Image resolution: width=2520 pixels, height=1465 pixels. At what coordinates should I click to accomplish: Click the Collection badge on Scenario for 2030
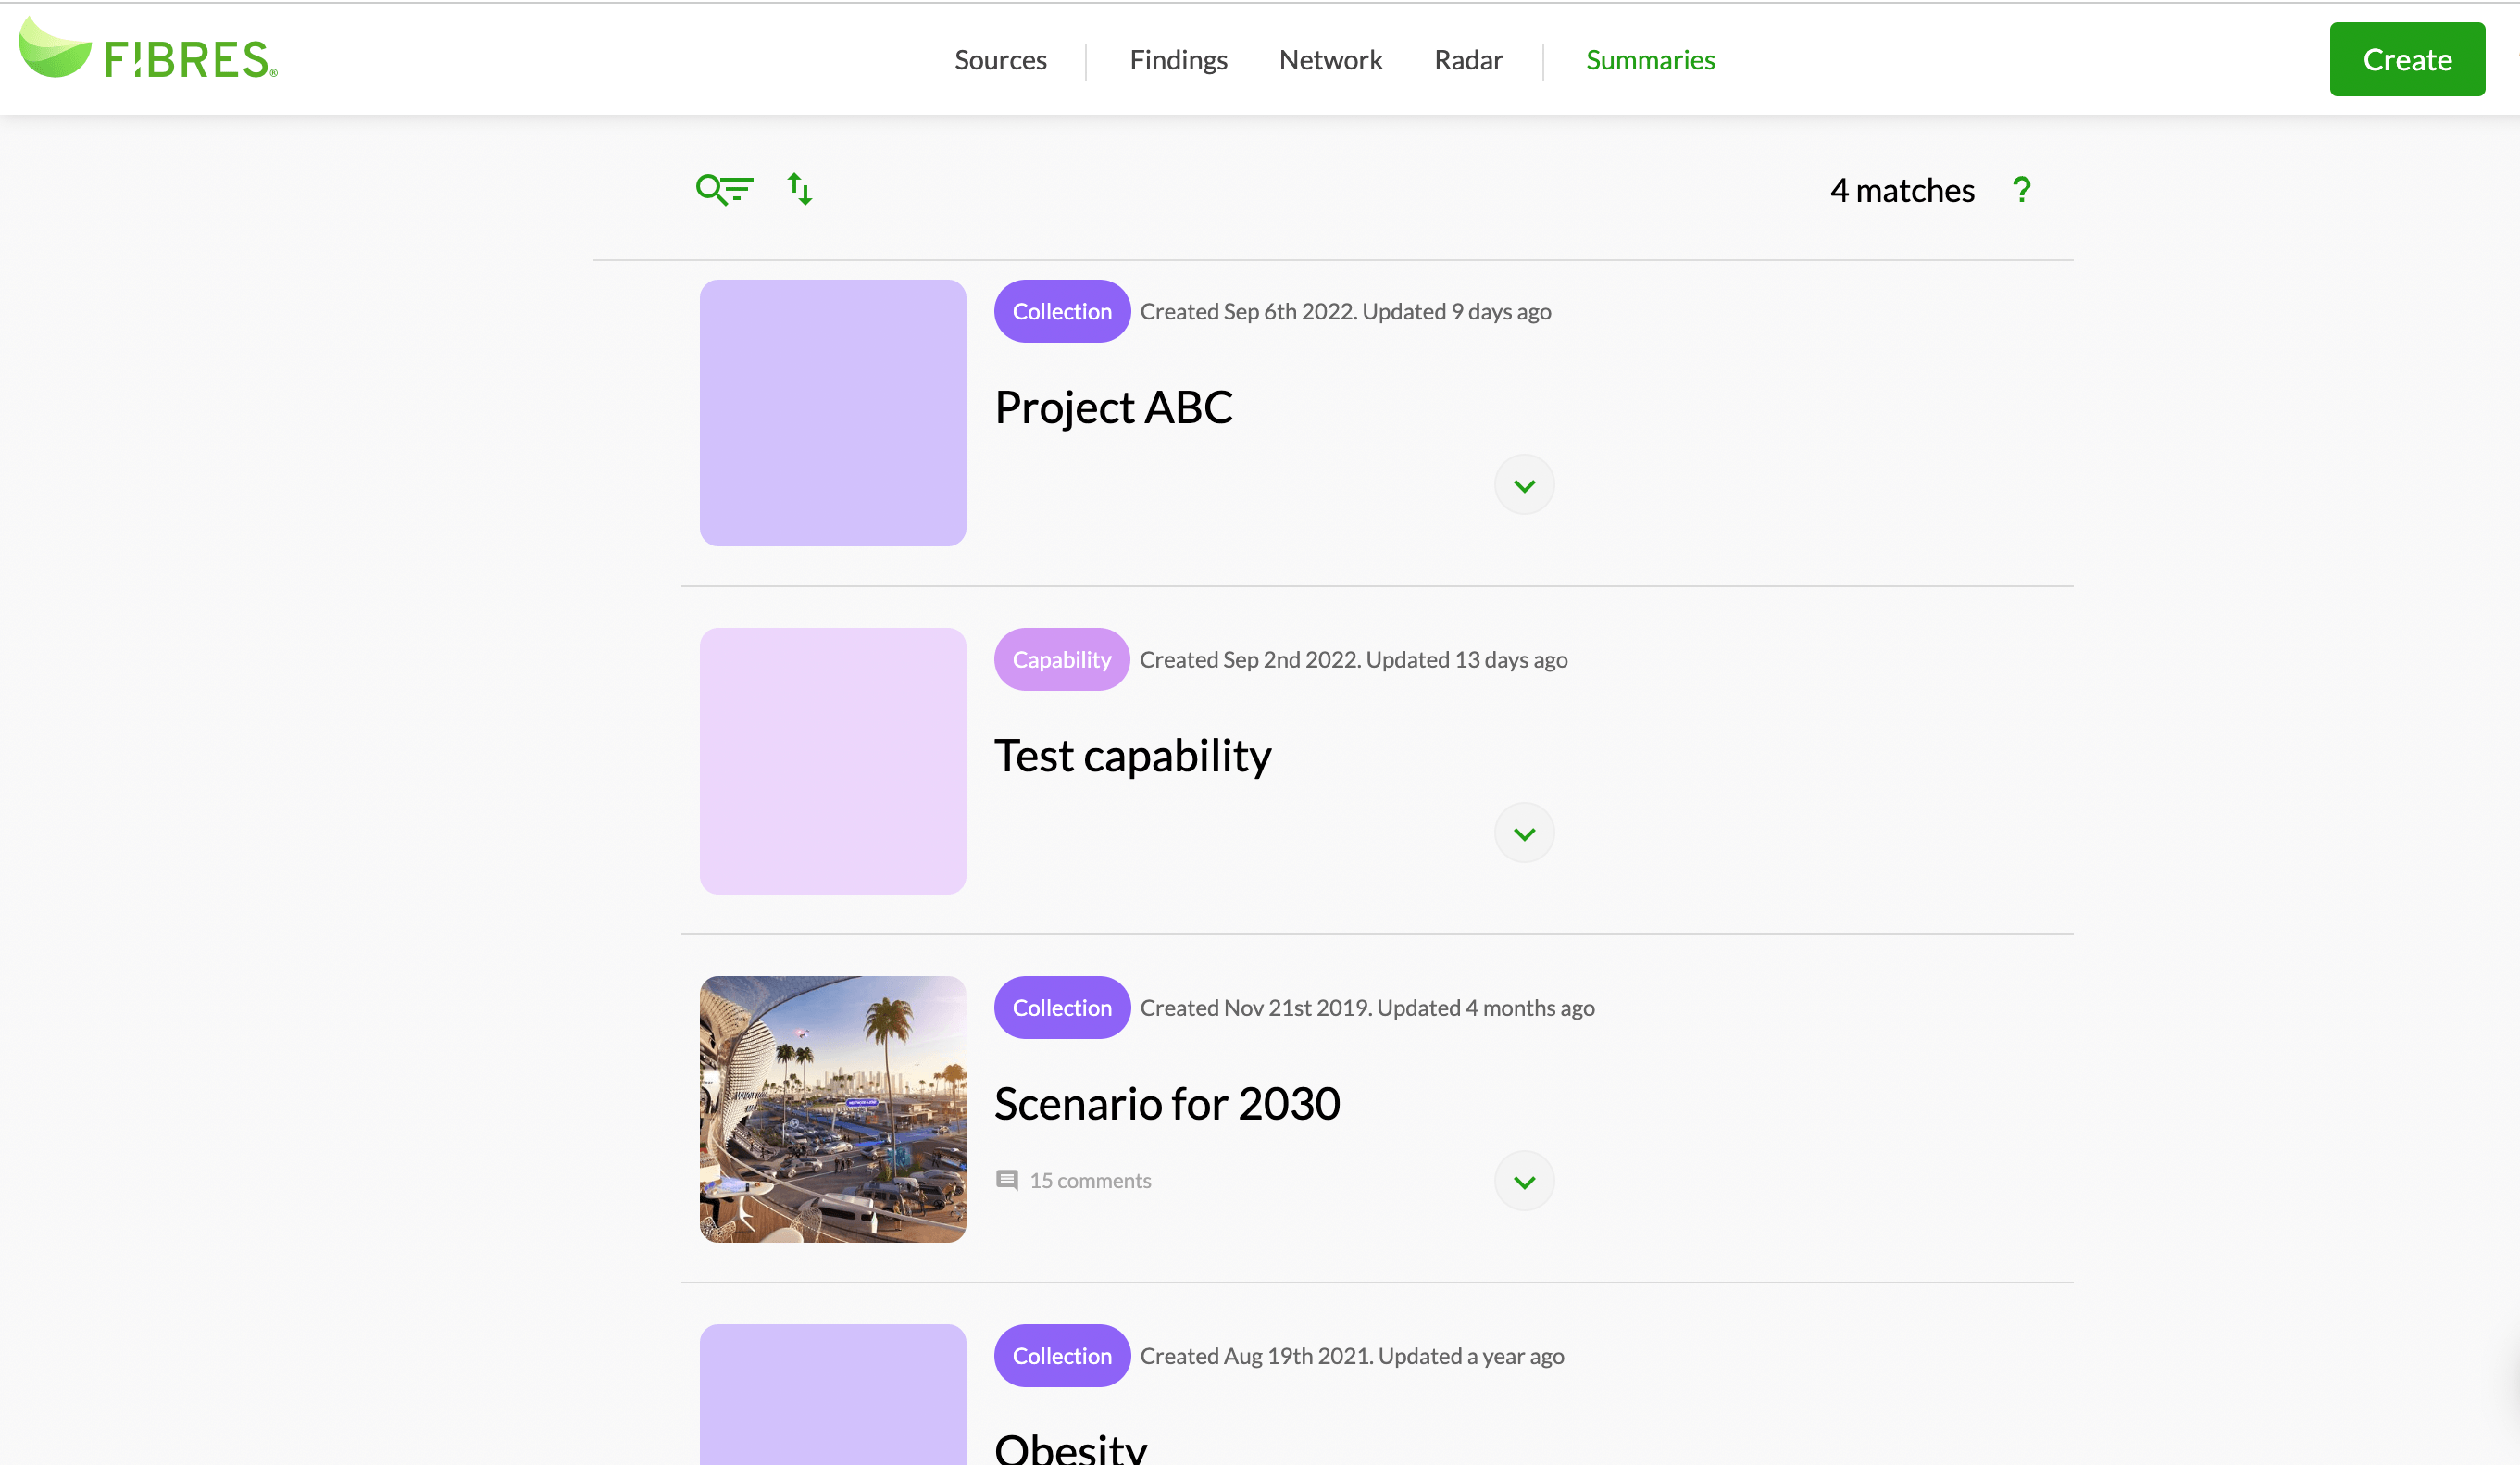pyautogui.click(x=1063, y=1007)
